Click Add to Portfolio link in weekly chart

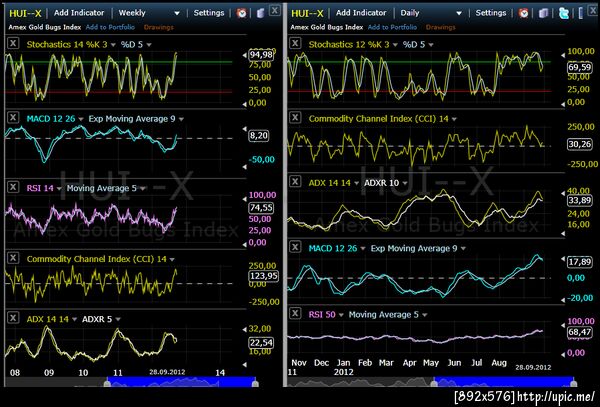coord(110,27)
